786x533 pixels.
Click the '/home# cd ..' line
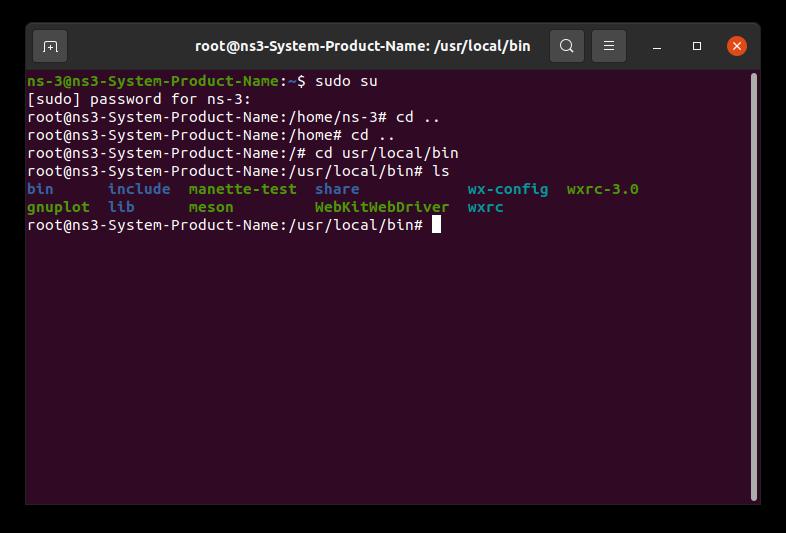pyautogui.click(x=211, y=135)
